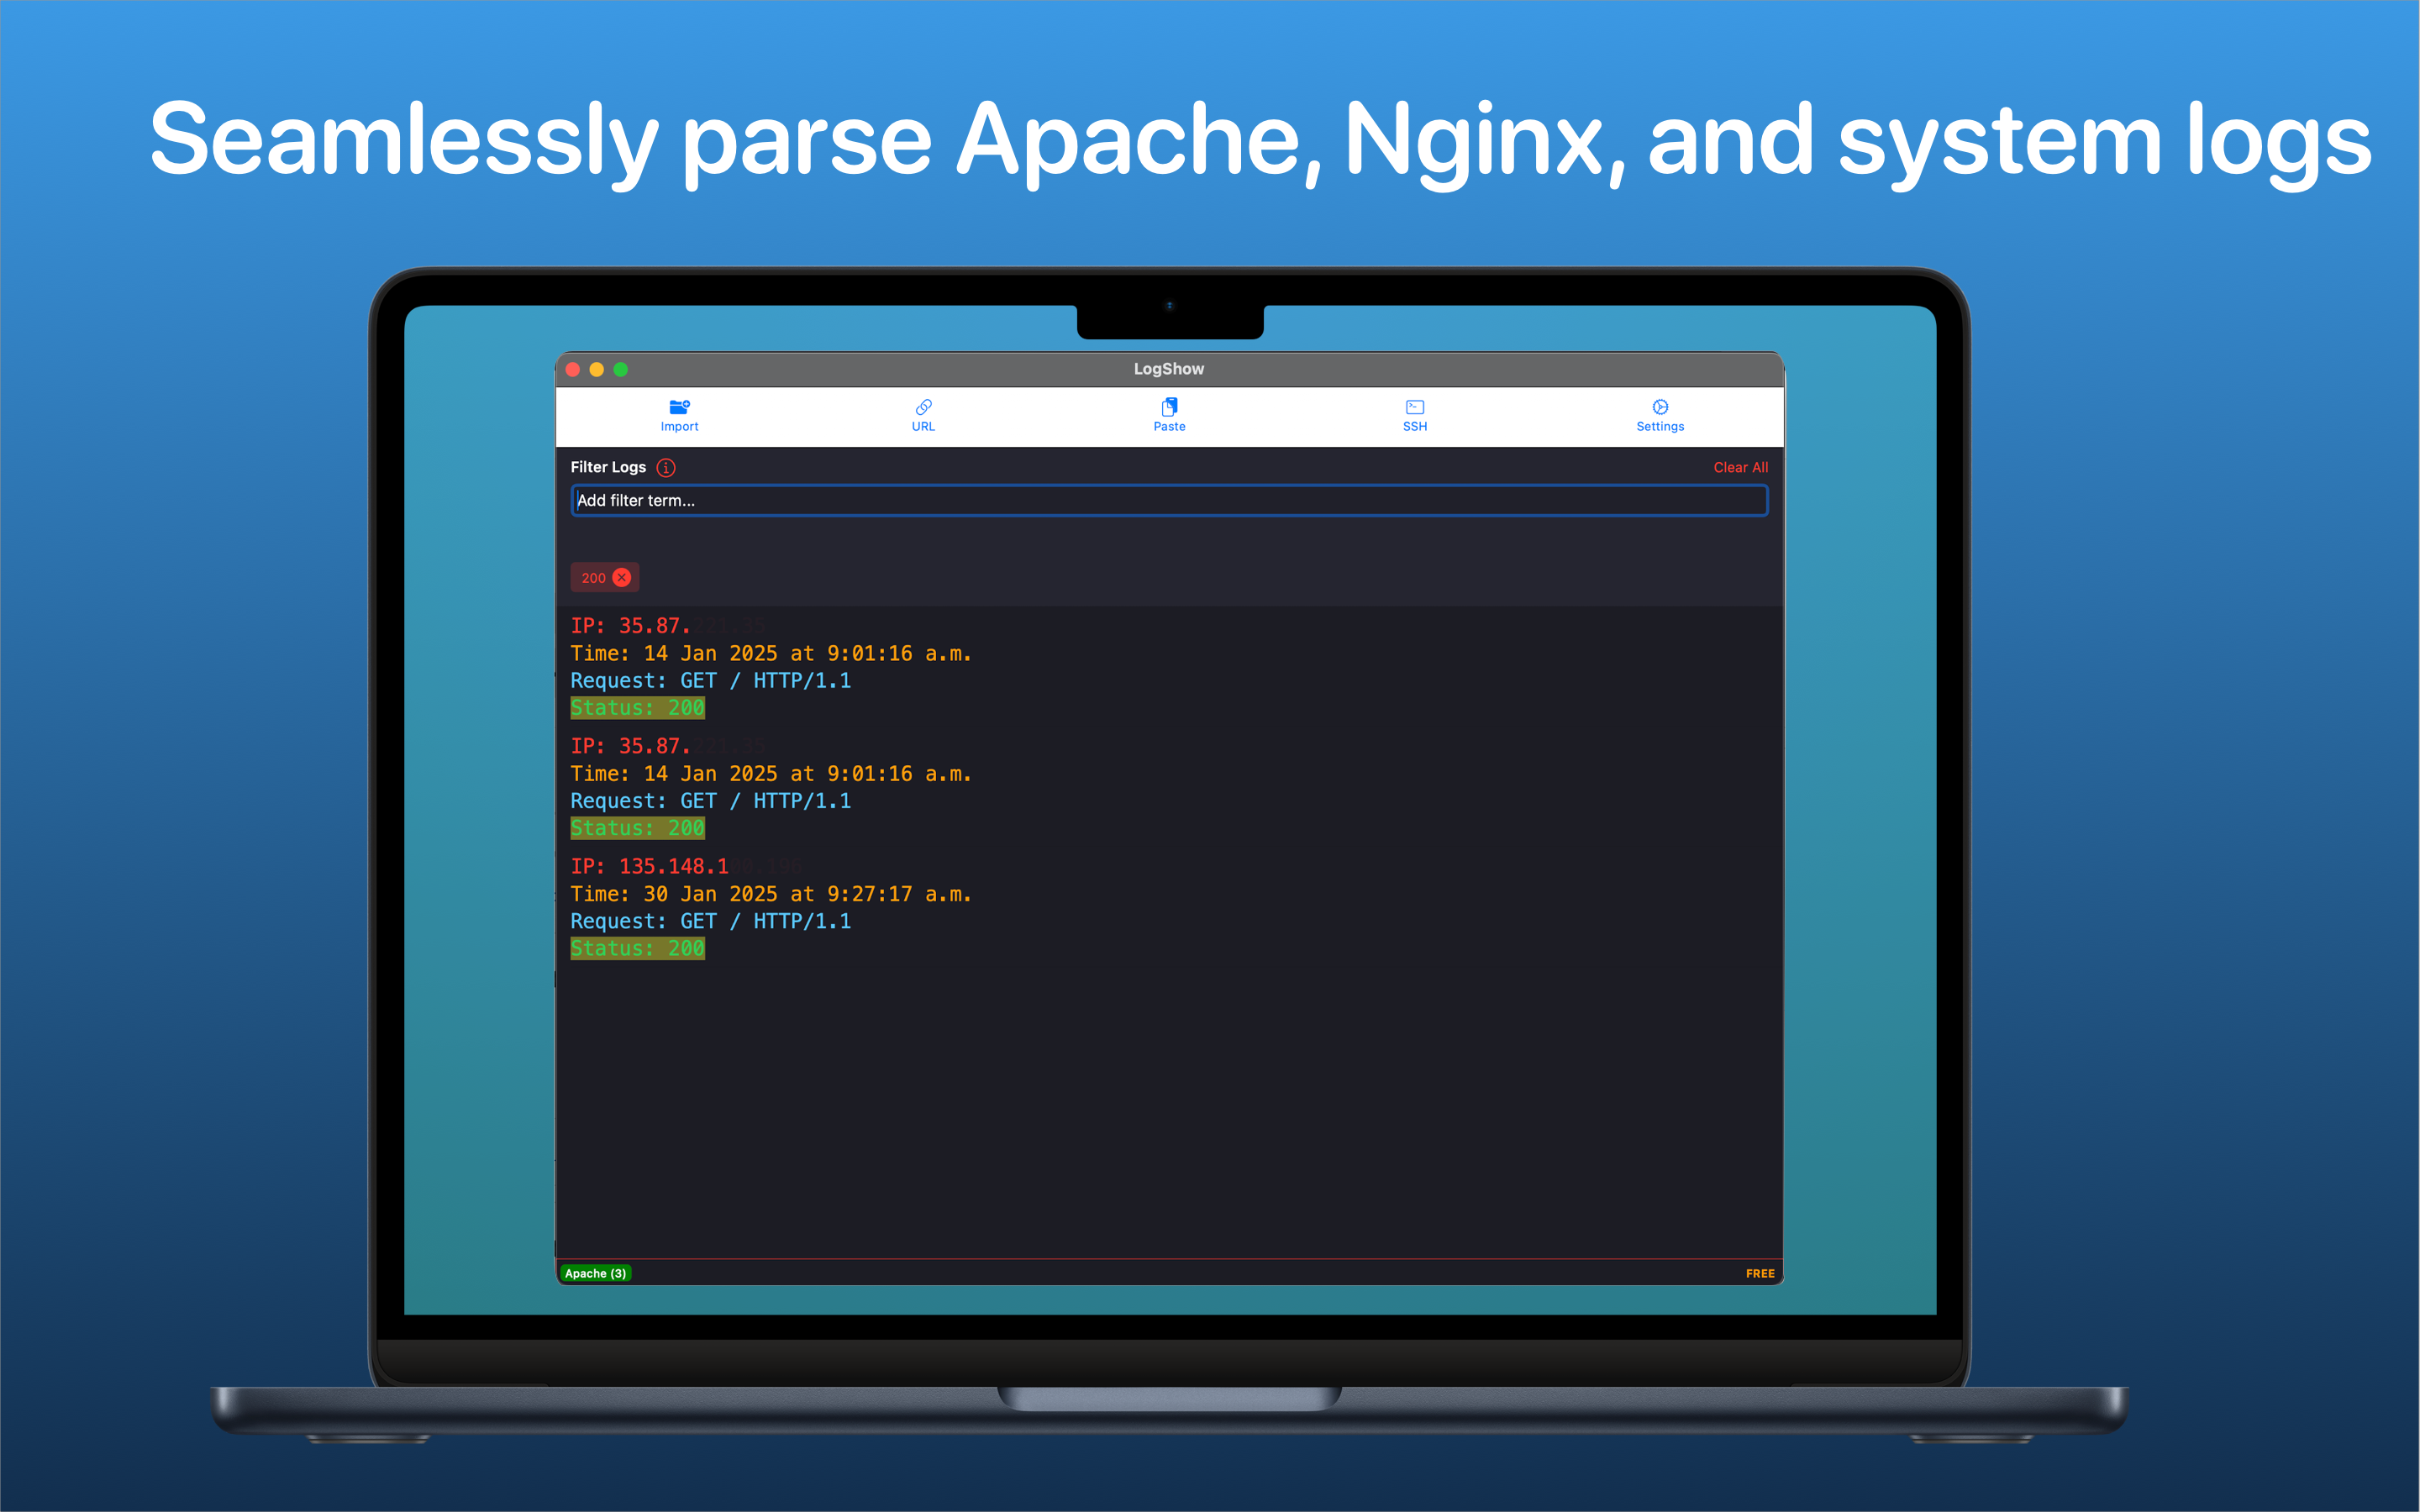The height and width of the screenshot is (1512, 2420).
Task: Minimize LogShow with the yellow button
Action: pyautogui.click(x=597, y=369)
